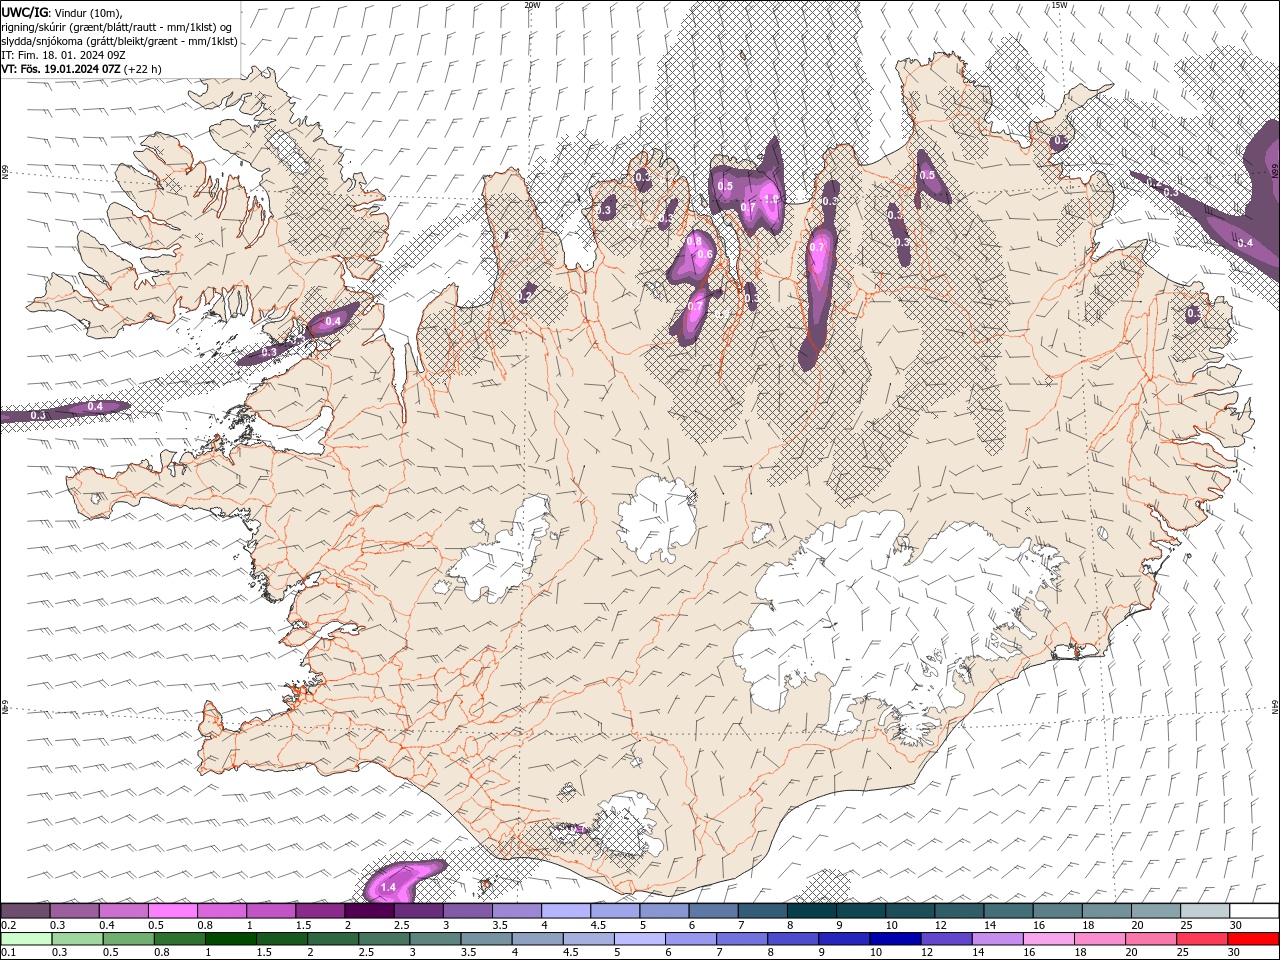
Task: Click the "rigning/skúrir" header line
Action: [x=117, y=26]
